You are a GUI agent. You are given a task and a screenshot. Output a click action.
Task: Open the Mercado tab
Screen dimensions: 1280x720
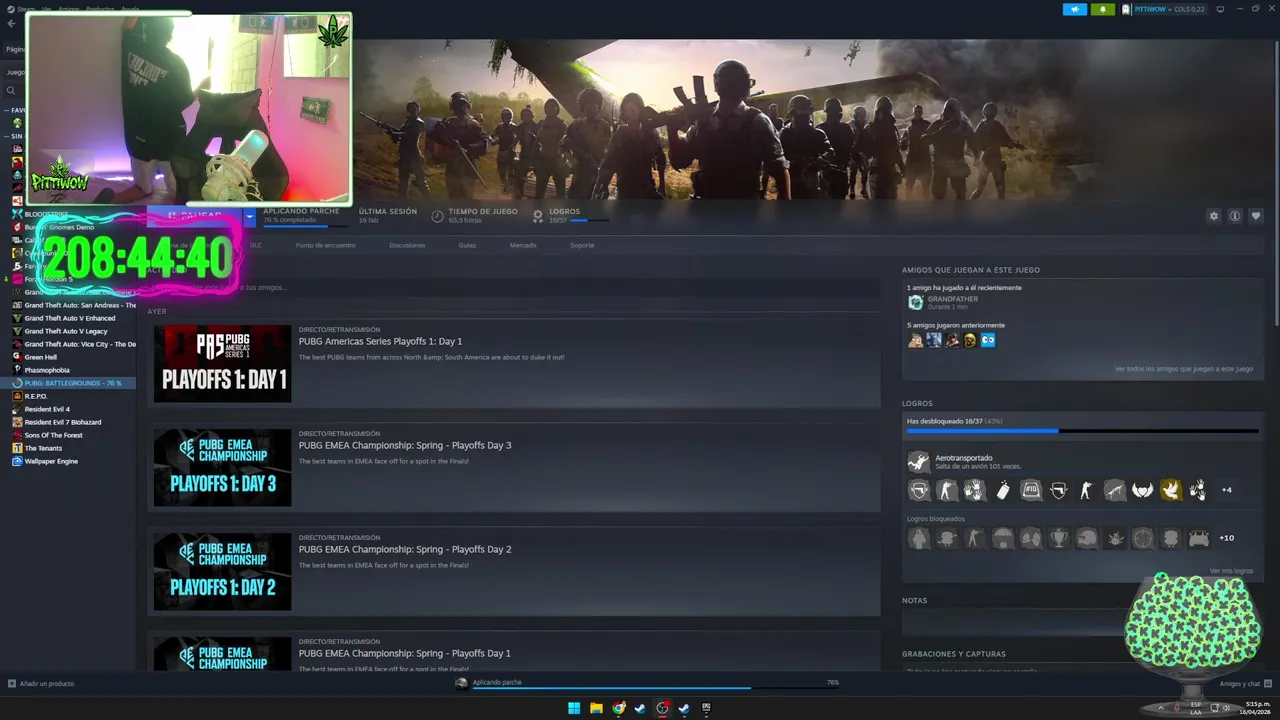coord(523,245)
